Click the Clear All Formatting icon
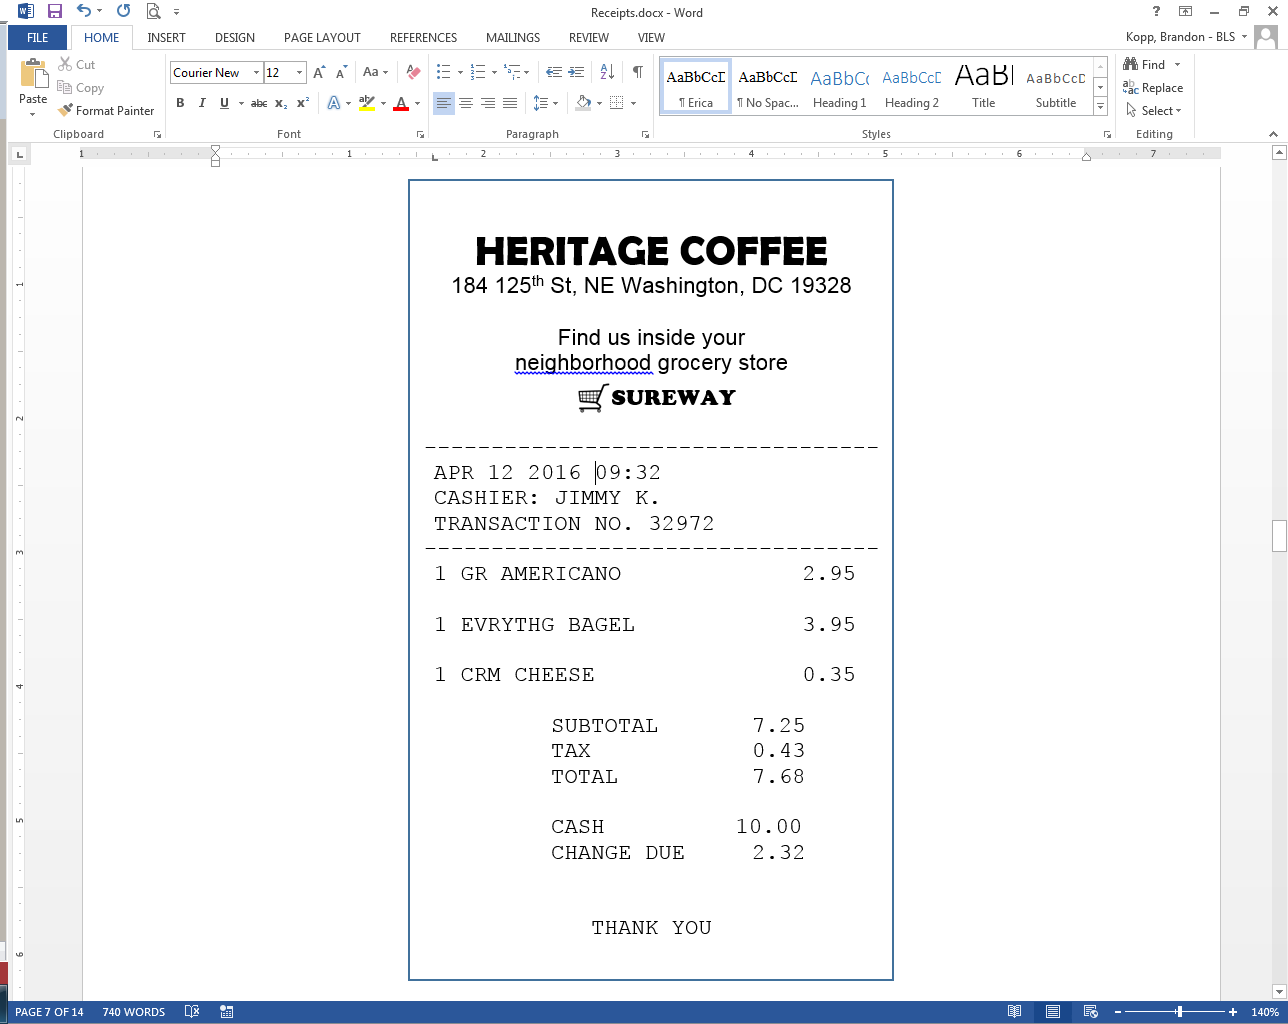This screenshot has height=1024, width=1288. (413, 72)
